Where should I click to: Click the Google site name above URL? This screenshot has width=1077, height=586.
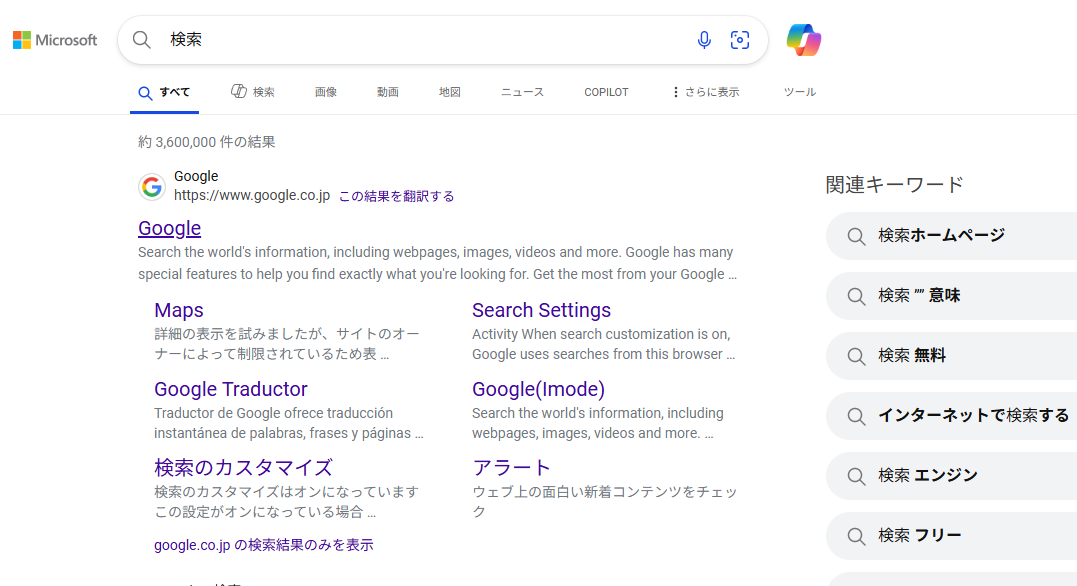(196, 177)
